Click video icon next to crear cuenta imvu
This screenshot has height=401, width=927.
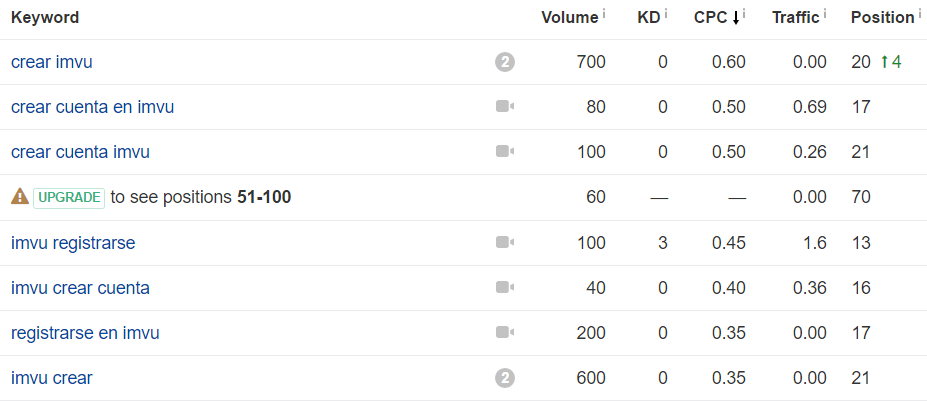point(505,151)
